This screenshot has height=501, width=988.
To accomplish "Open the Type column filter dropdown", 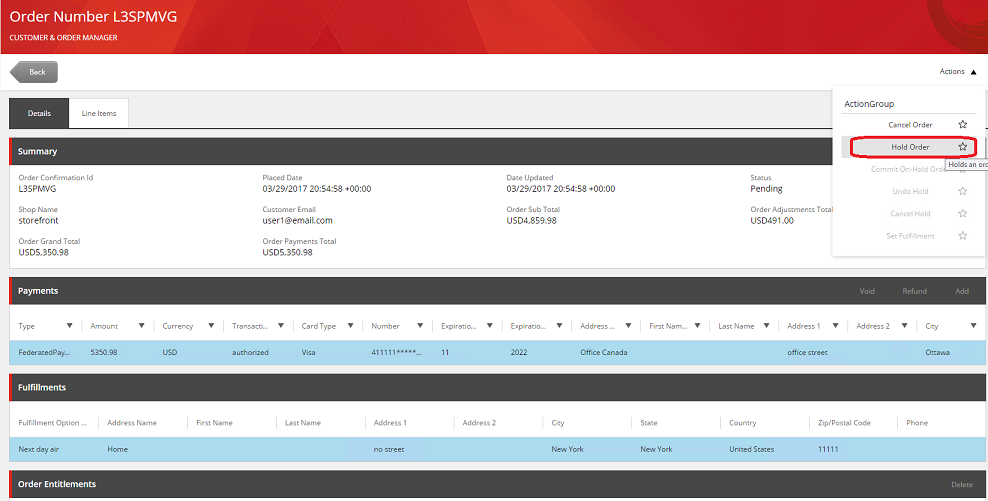I will pyautogui.click(x=69, y=326).
